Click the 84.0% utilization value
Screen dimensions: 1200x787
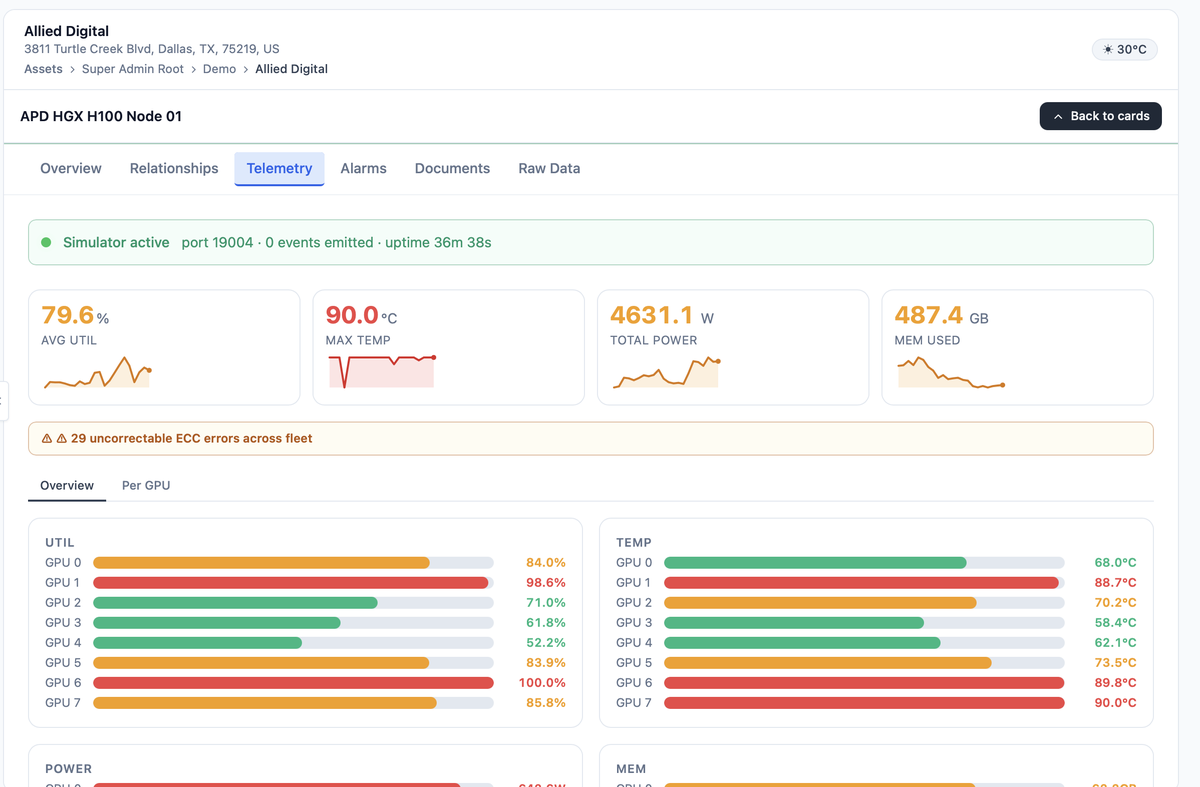[546, 563]
